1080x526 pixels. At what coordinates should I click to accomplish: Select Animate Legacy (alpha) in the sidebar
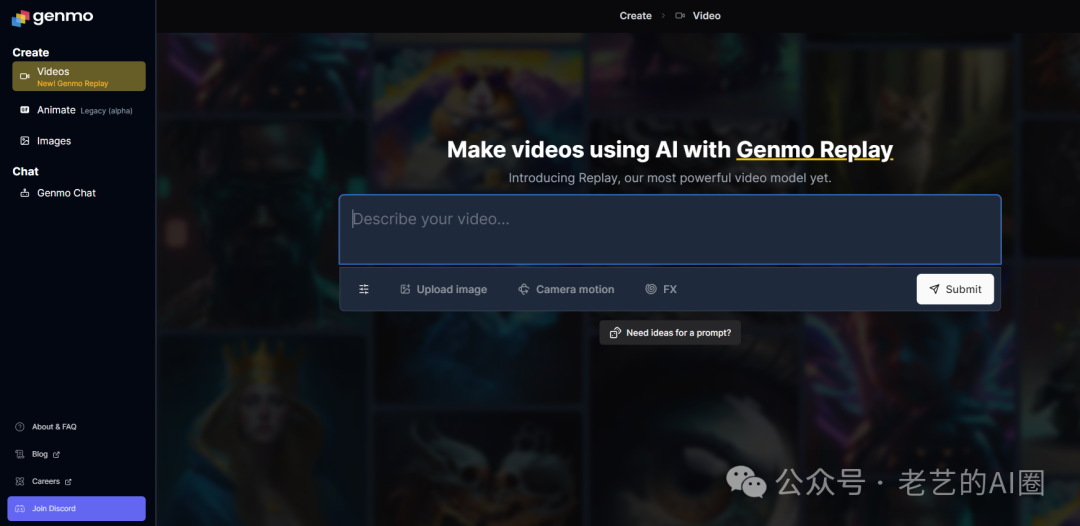click(79, 110)
